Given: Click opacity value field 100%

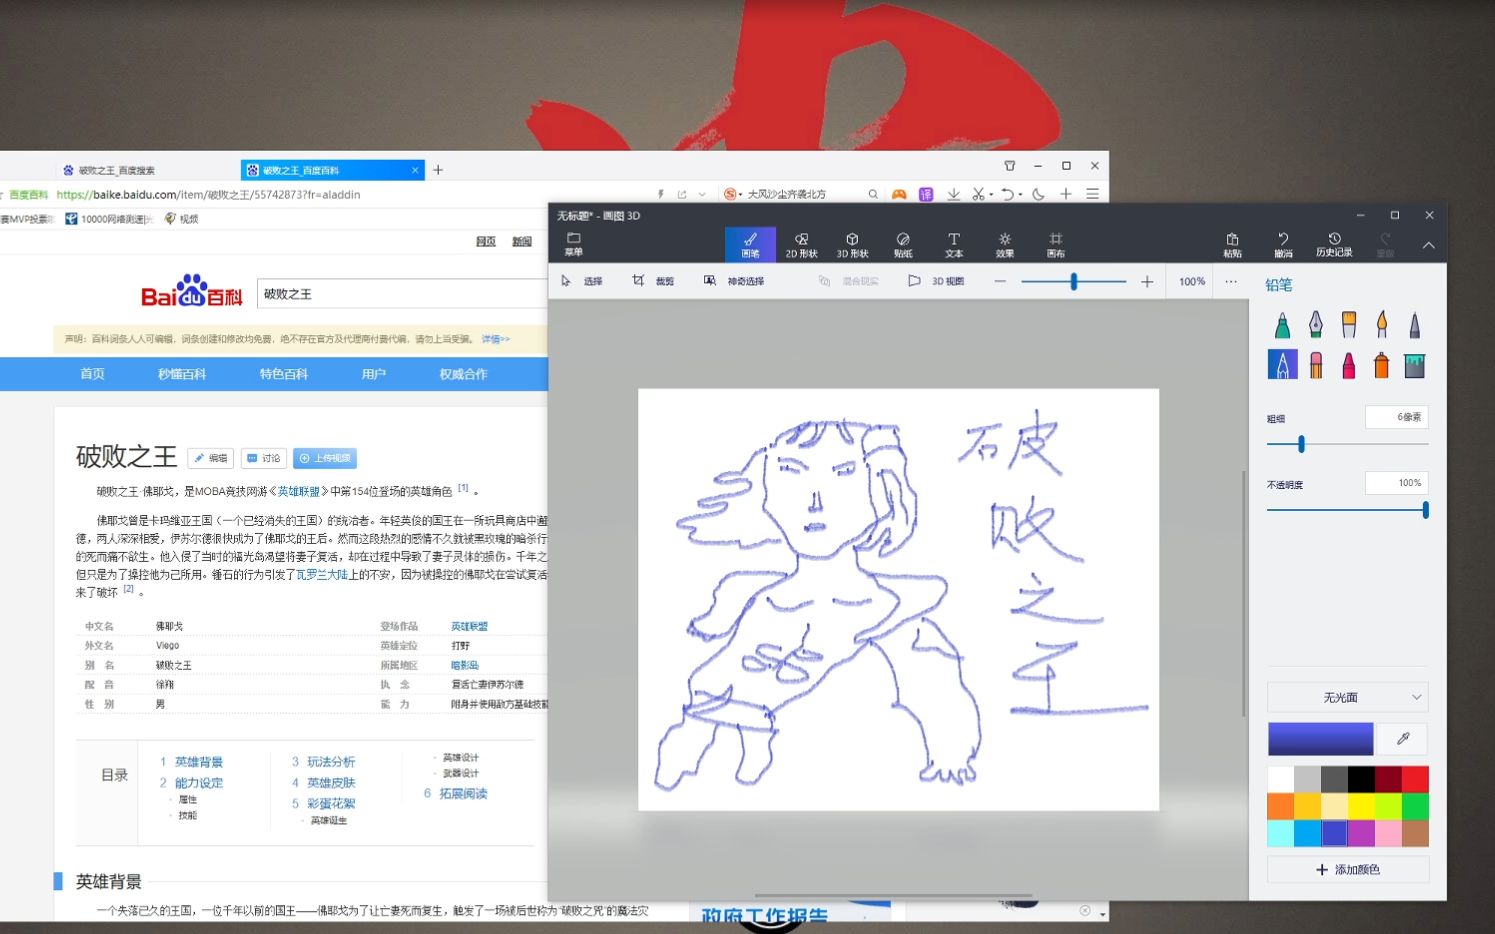Looking at the screenshot, I should [x=1396, y=483].
